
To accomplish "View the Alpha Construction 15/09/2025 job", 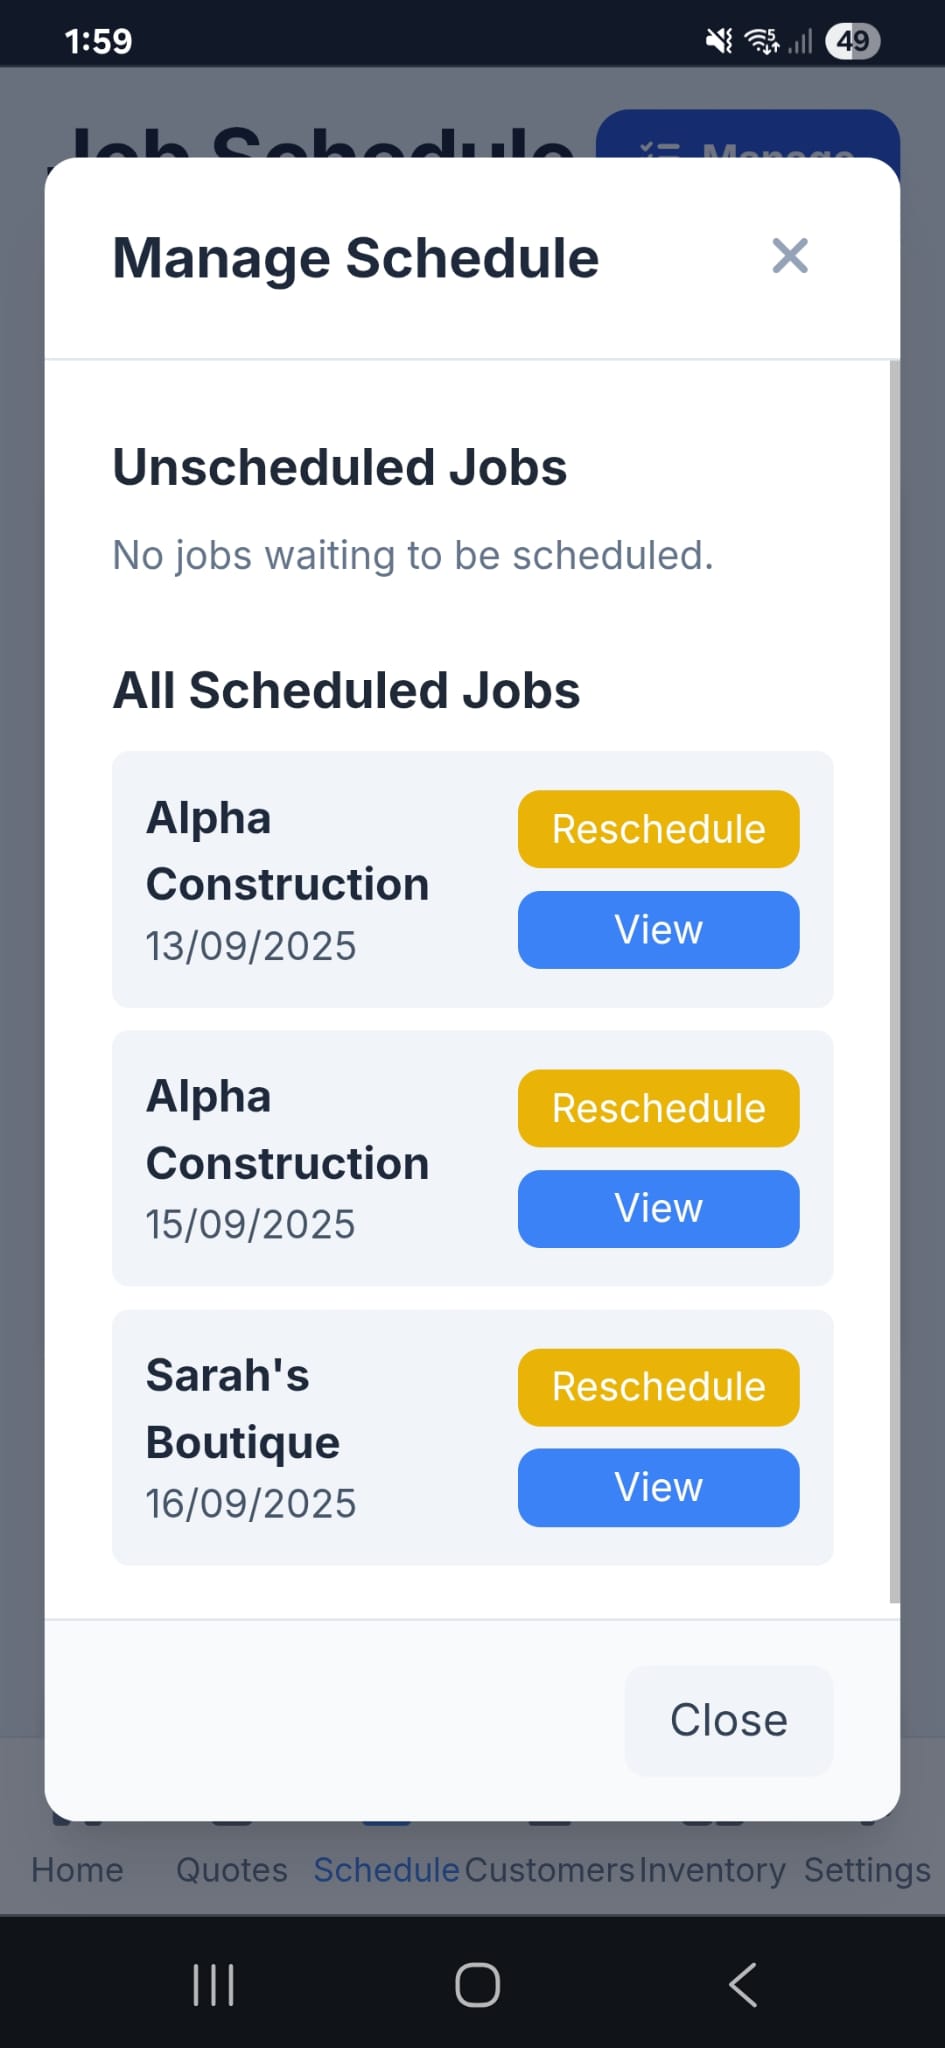I will (x=658, y=1208).
